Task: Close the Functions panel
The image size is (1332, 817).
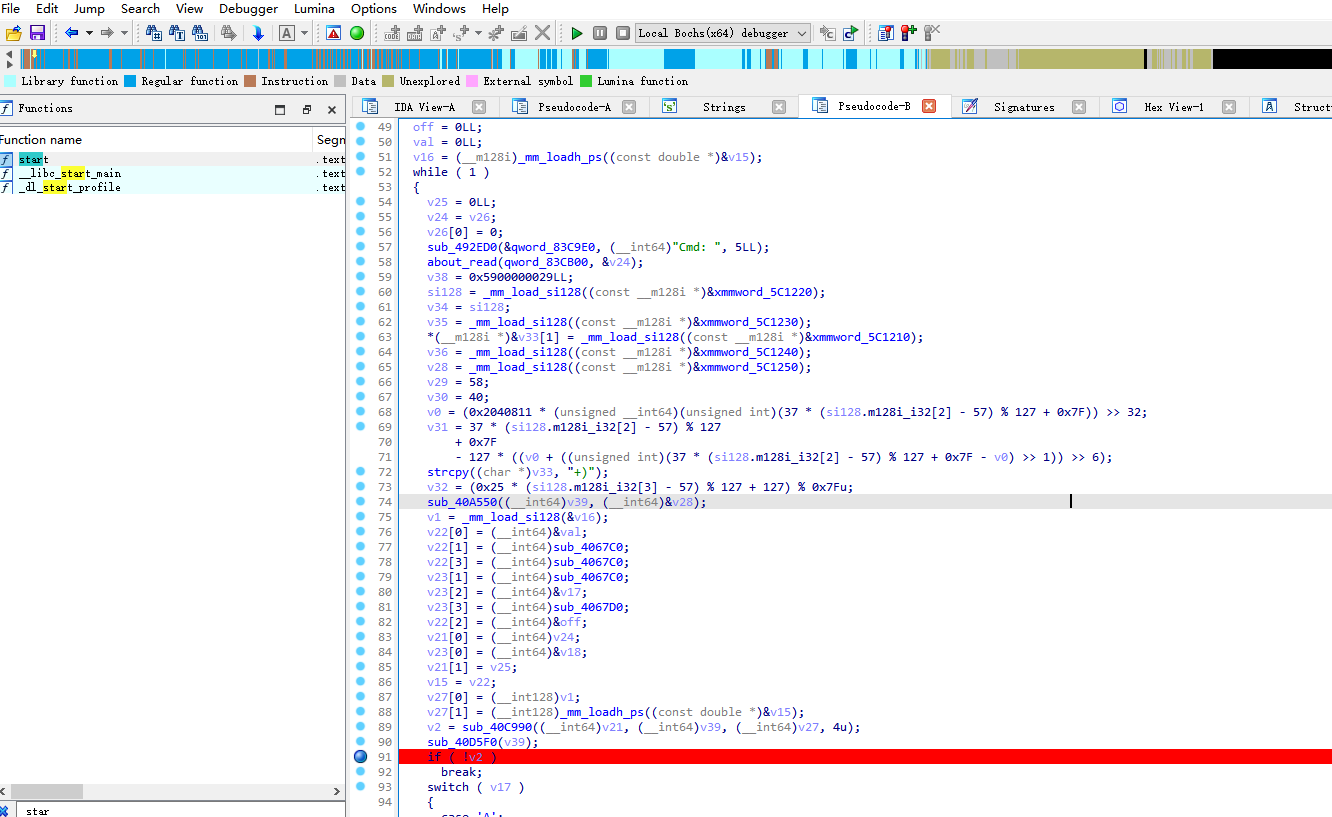Action: pyautogui.click(x=333, y=109)
